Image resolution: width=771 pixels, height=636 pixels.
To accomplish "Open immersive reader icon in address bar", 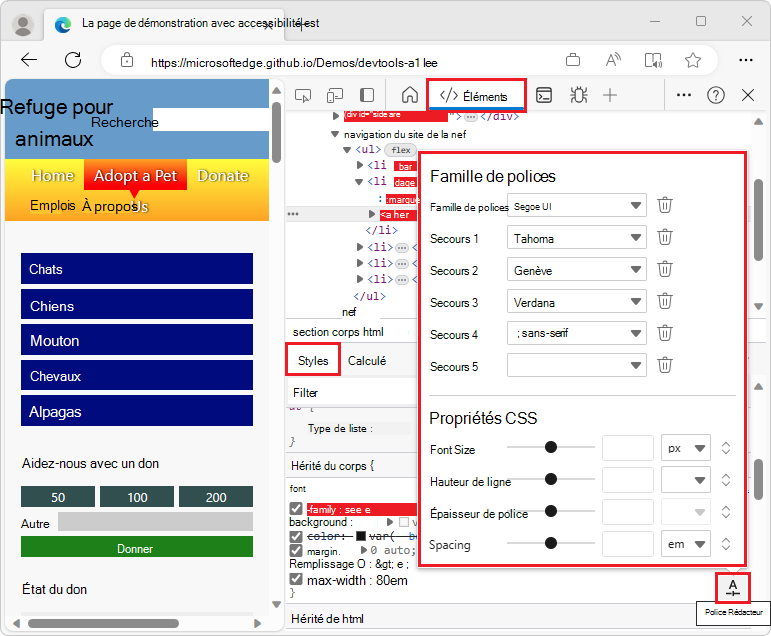I will click(x=653, y=60).
